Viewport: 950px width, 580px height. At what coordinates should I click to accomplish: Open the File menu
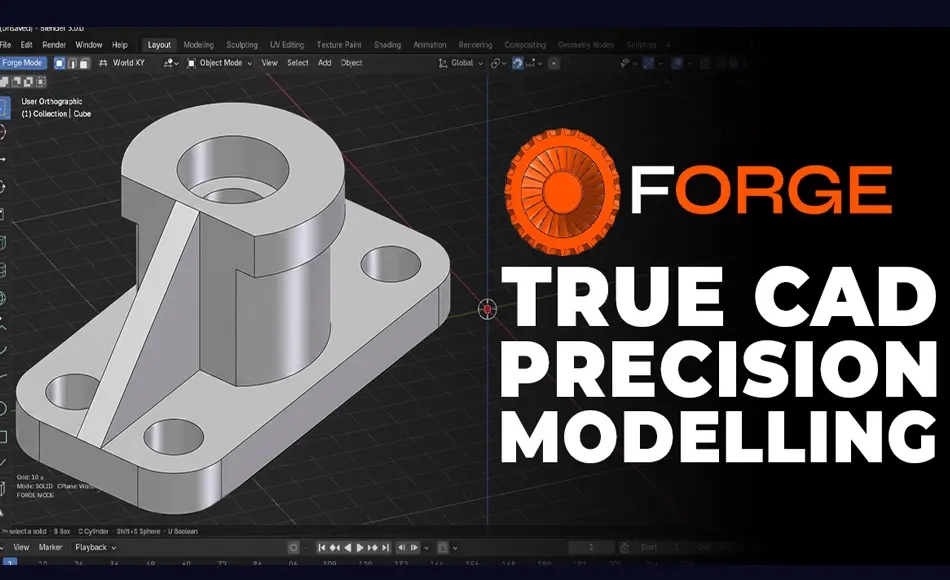click(x=5, y=45)
